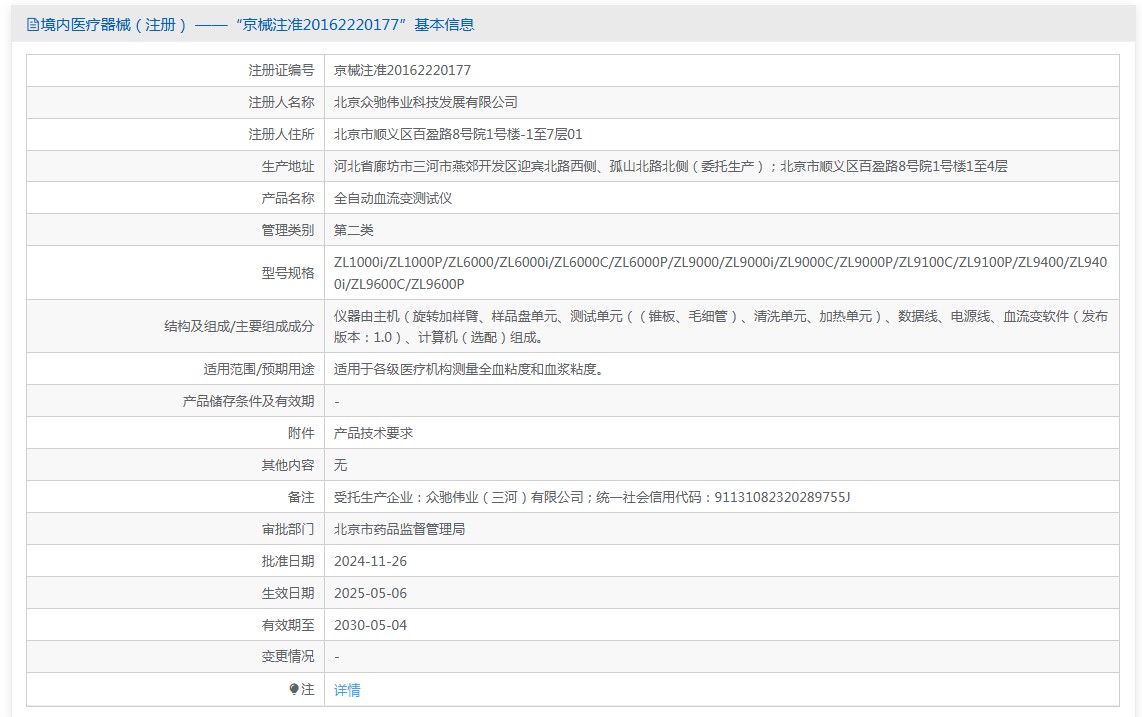
Task: Click the 生产地址 row label
Action: coord(288,167)
